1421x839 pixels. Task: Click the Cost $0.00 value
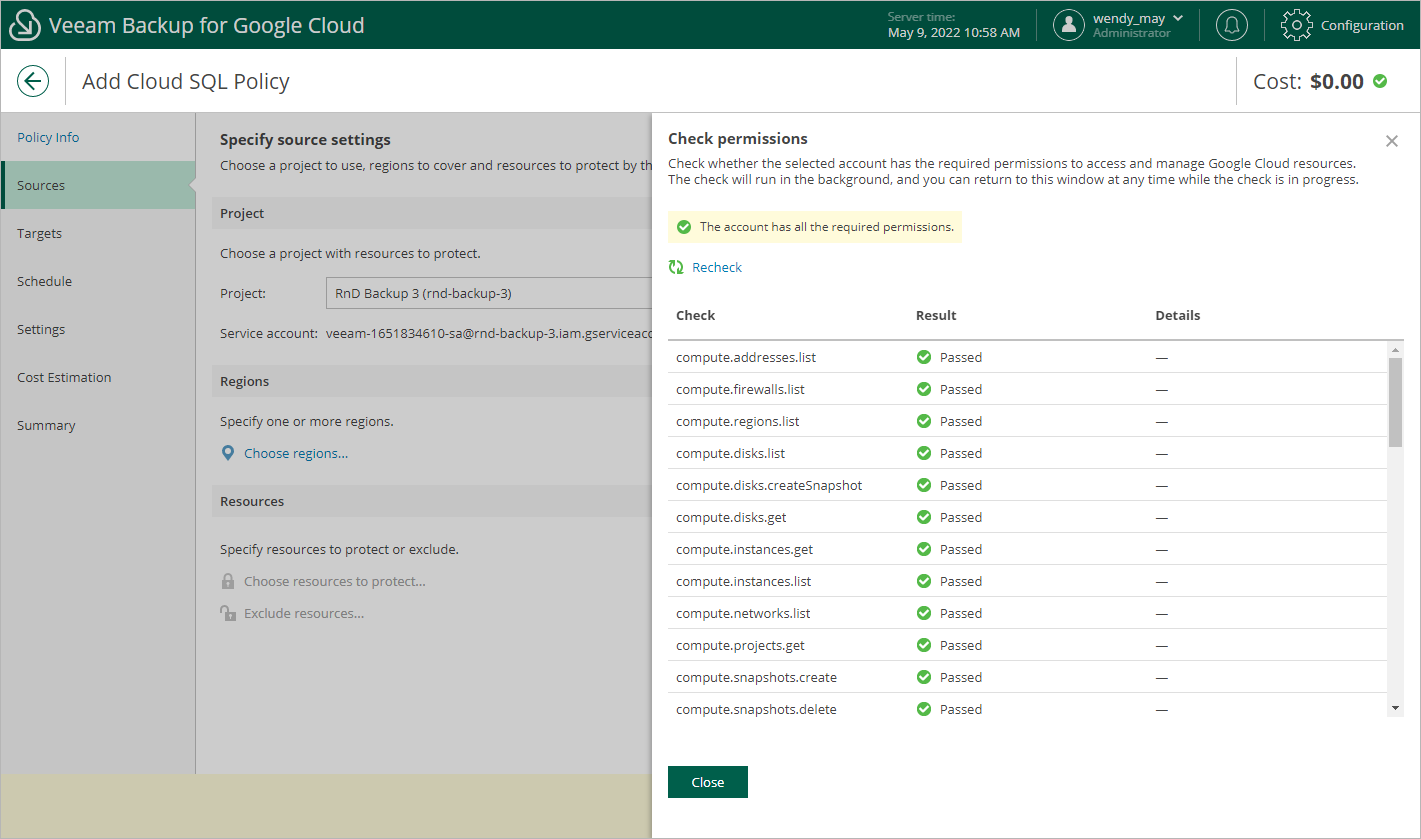click(1337, 81)
